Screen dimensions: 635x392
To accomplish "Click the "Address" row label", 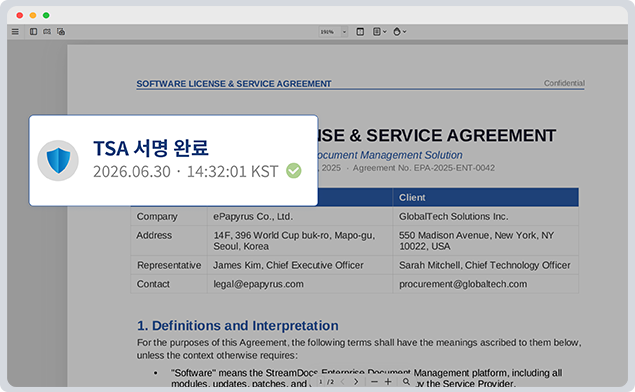I will point(154,235).
